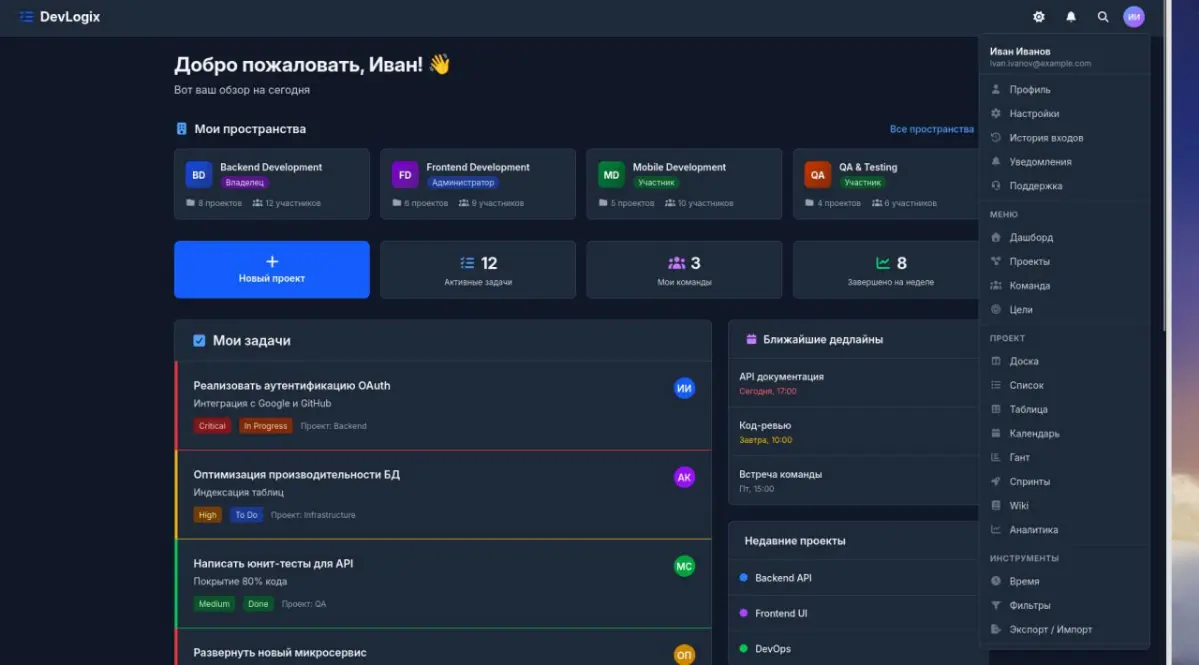Click the ОП assignee avatar on микросервис task
1199x665 pixels.
pos(684,655)
